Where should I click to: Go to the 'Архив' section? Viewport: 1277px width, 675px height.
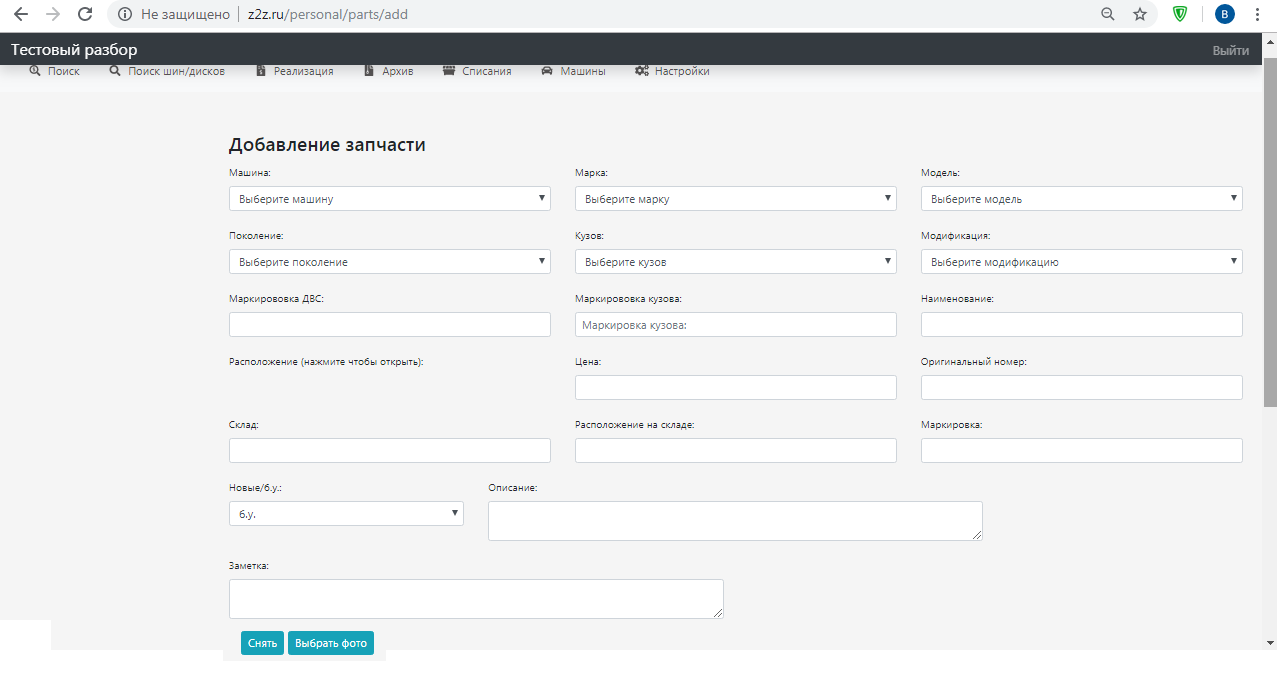coord(397,71)
